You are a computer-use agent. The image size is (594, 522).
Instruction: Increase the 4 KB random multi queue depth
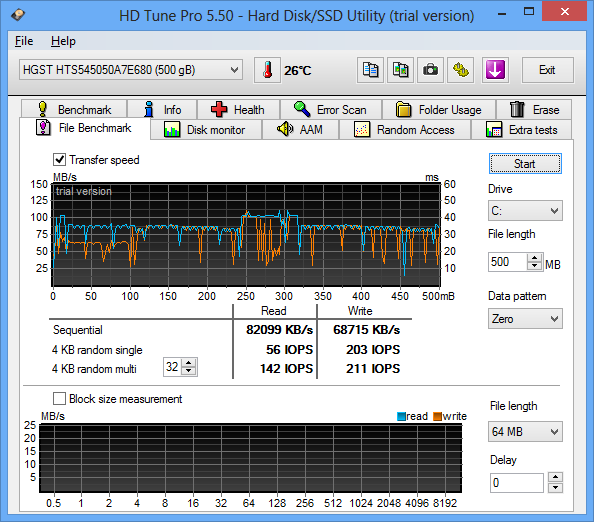coord(189,363)
